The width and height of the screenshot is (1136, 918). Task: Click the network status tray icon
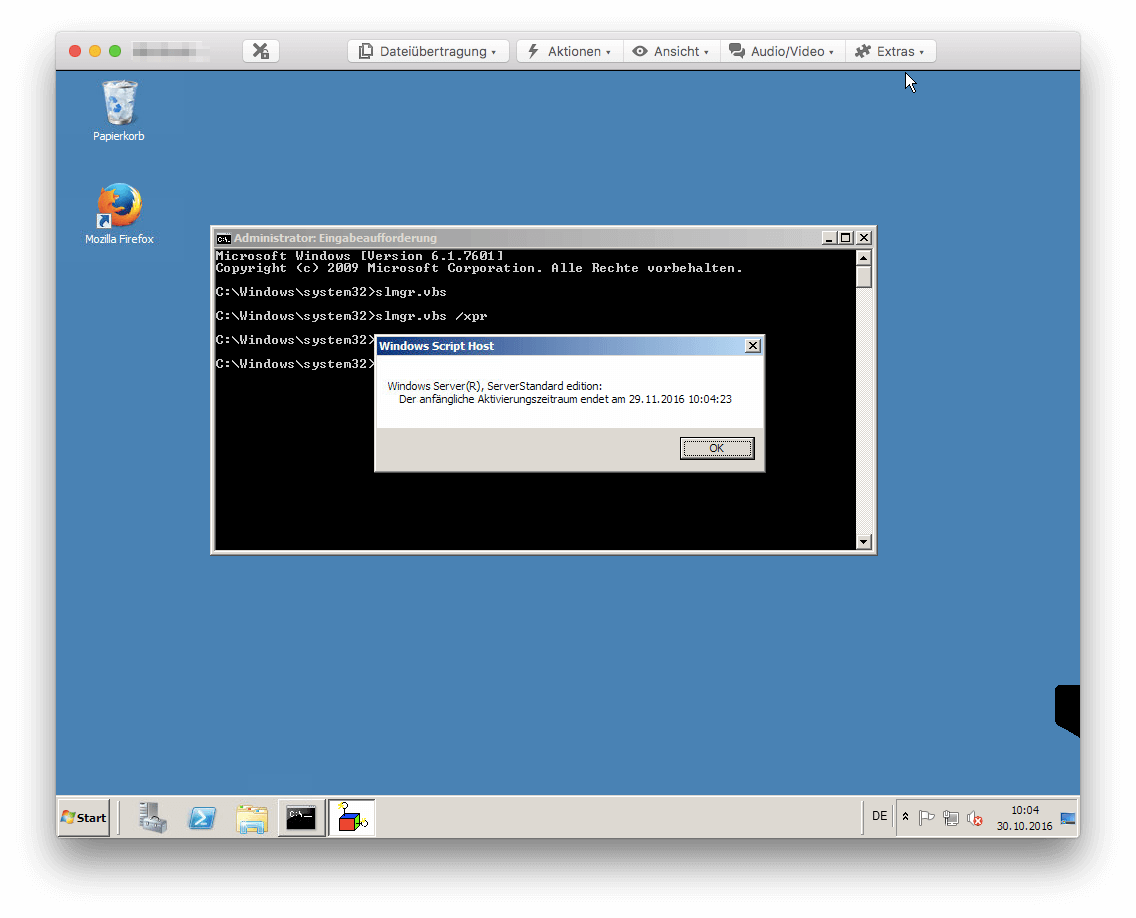[x=951, y=818]
